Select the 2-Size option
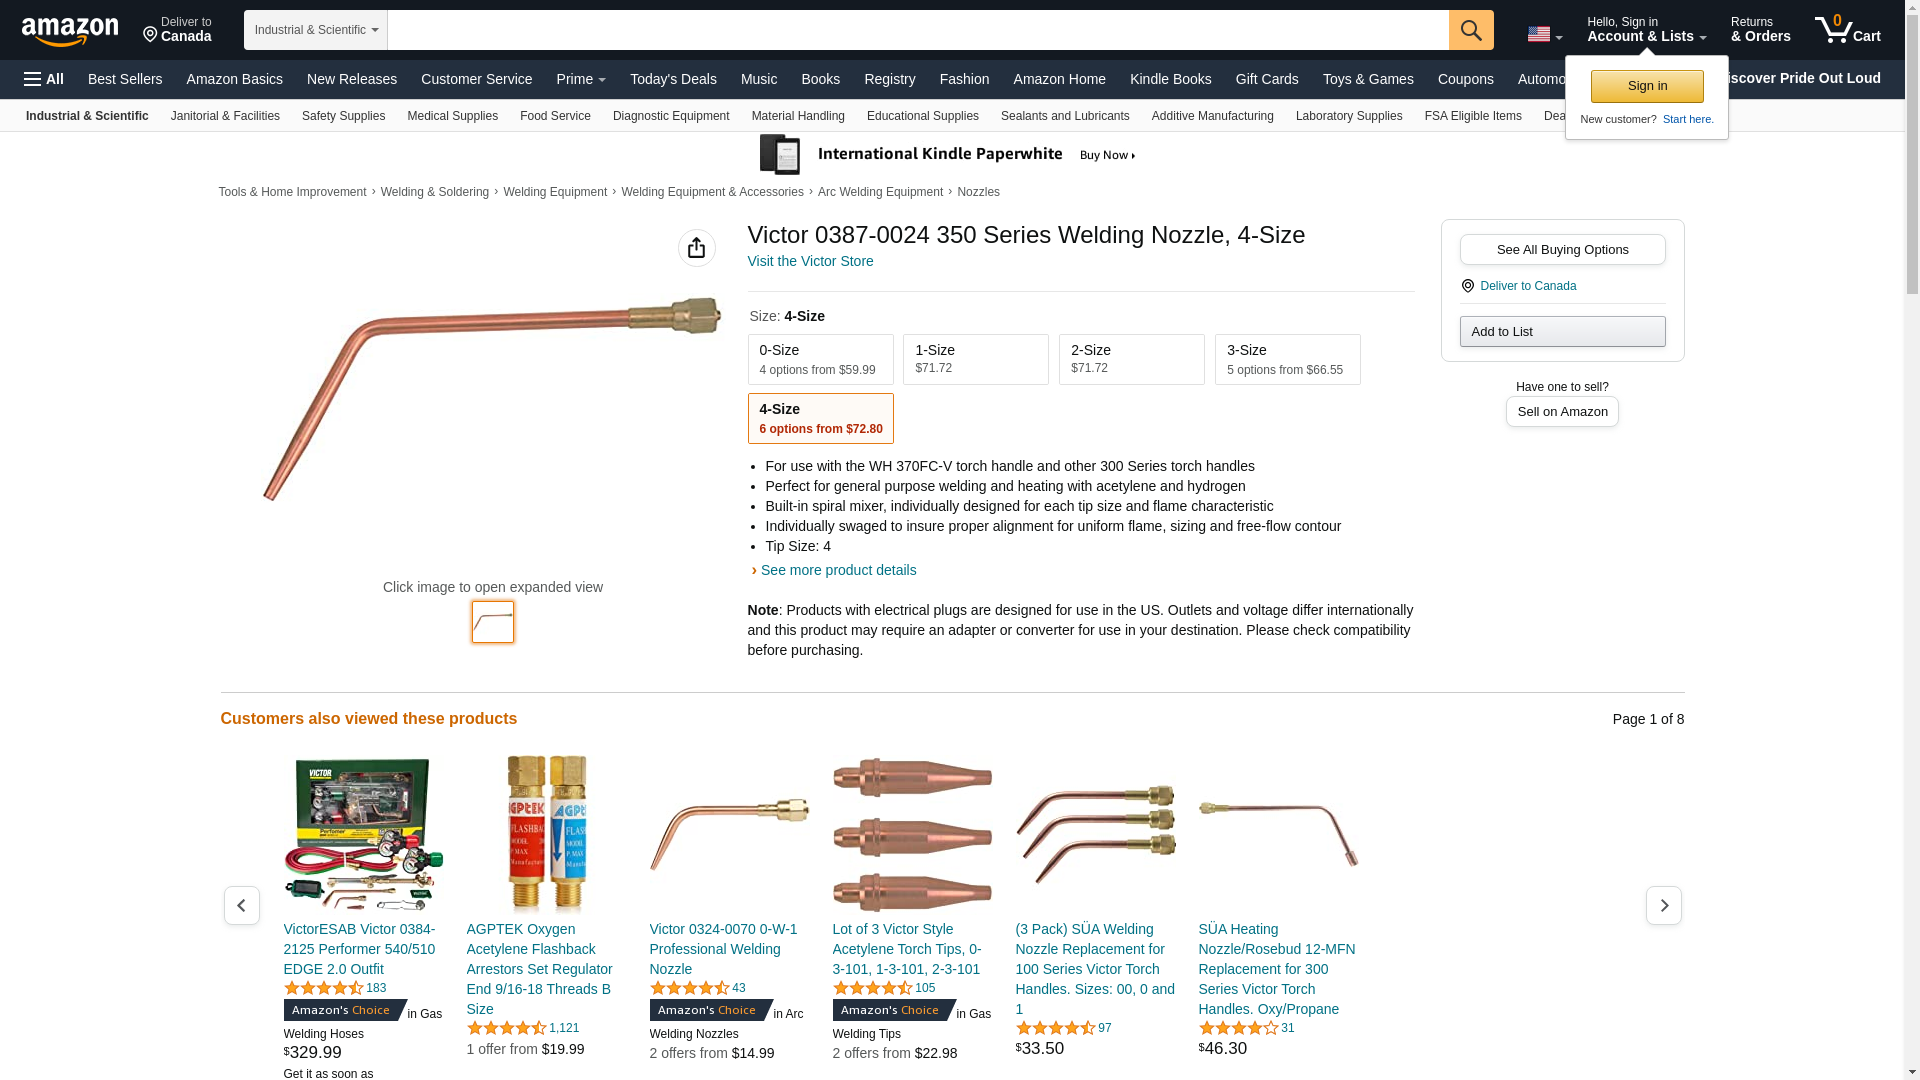This screenshot has height=1080, width=1920. pyautogui.click(x=1131, y=359)
